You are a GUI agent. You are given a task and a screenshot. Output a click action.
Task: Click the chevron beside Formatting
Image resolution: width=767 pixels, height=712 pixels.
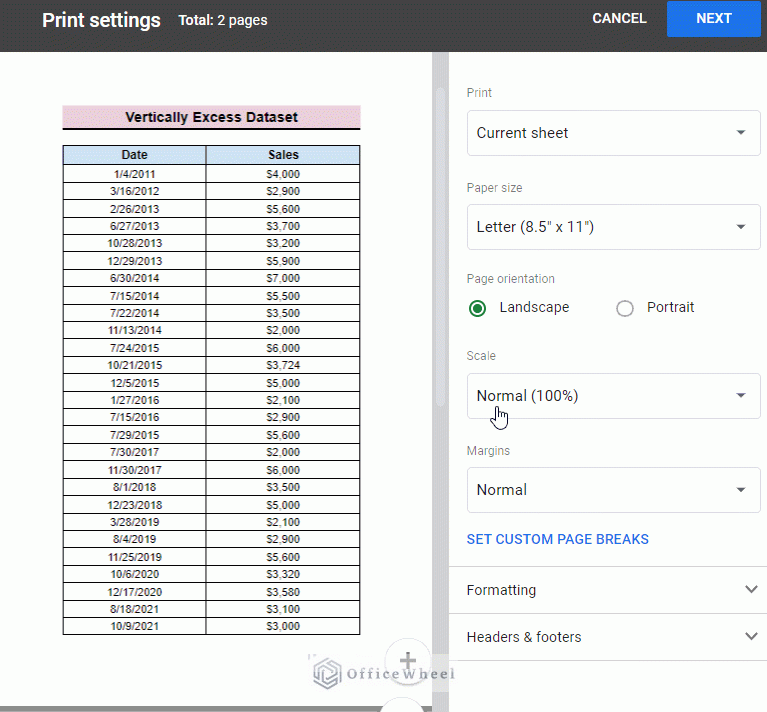point(751,590)
